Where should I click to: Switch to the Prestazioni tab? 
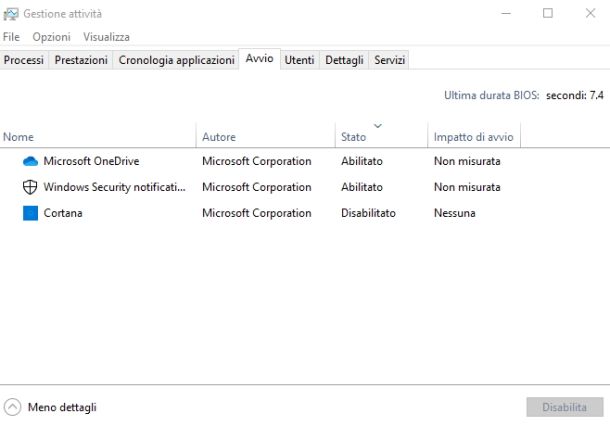coord(81,60)
